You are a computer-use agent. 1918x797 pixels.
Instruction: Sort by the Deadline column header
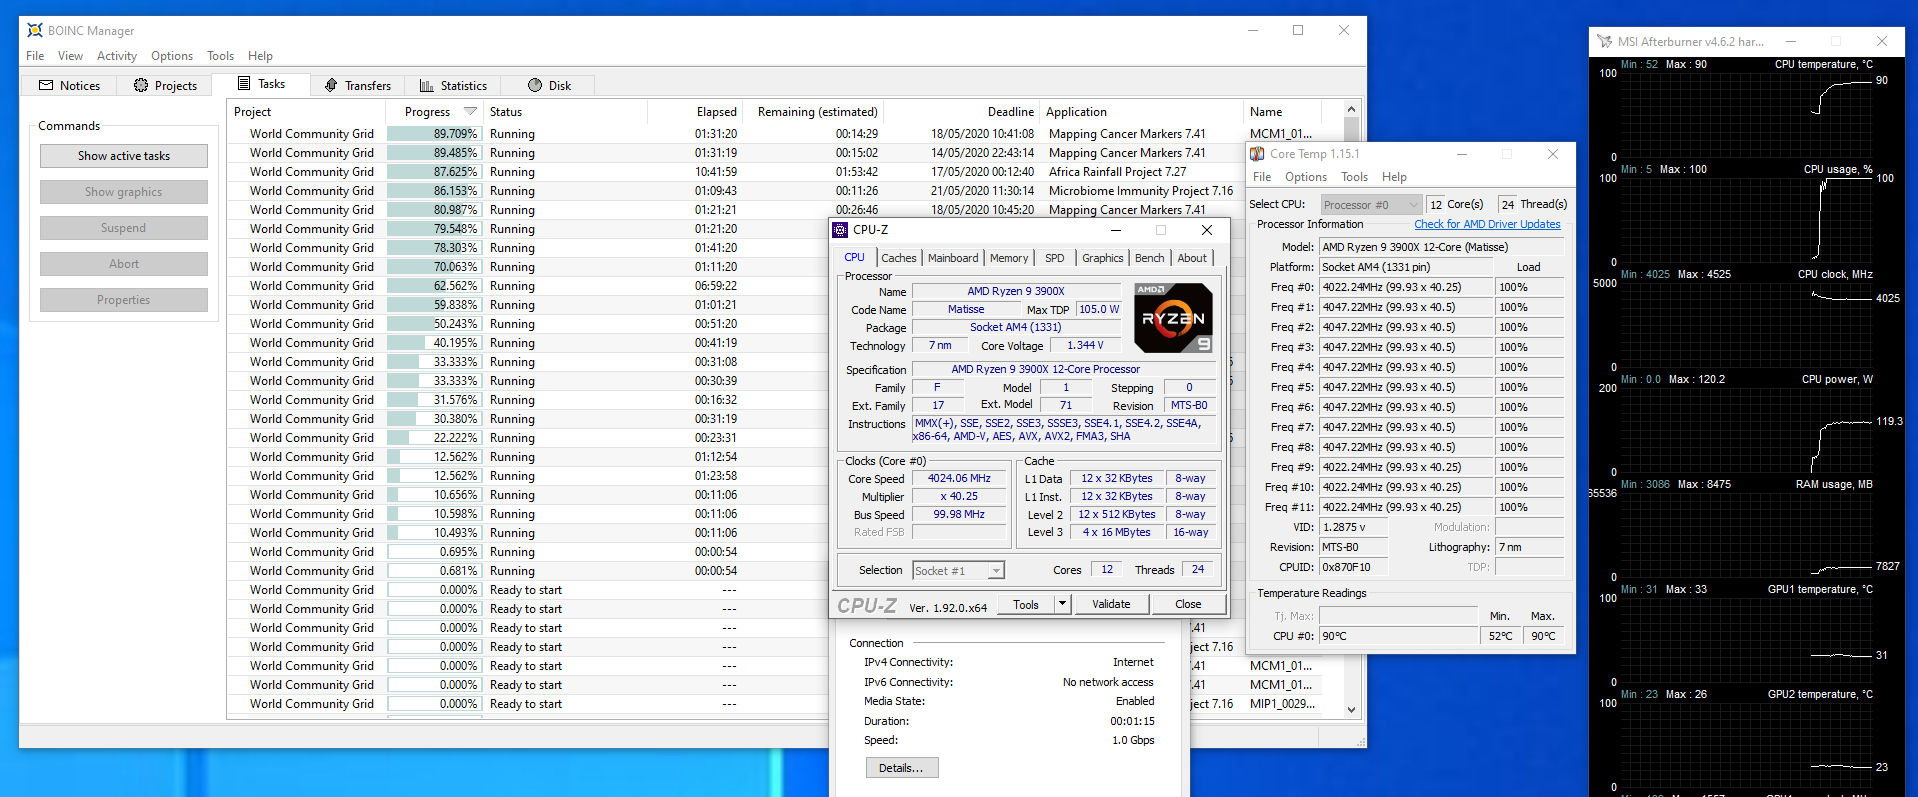coord(962,112)
